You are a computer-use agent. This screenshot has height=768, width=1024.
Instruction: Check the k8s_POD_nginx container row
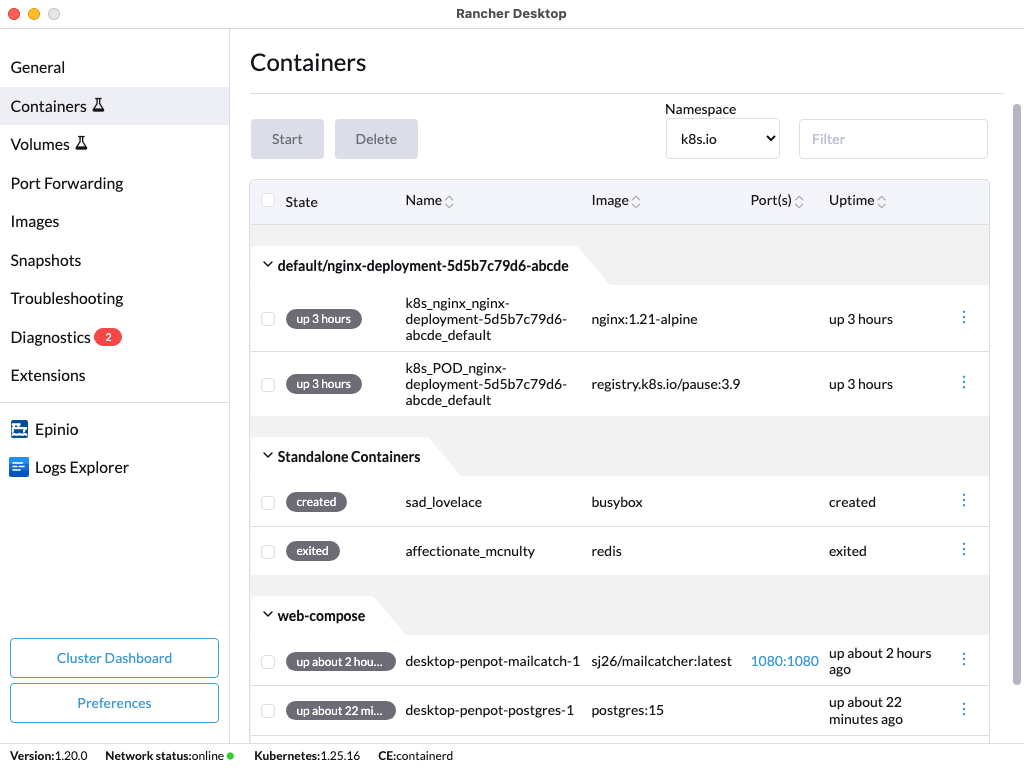[x=268, y=384]
